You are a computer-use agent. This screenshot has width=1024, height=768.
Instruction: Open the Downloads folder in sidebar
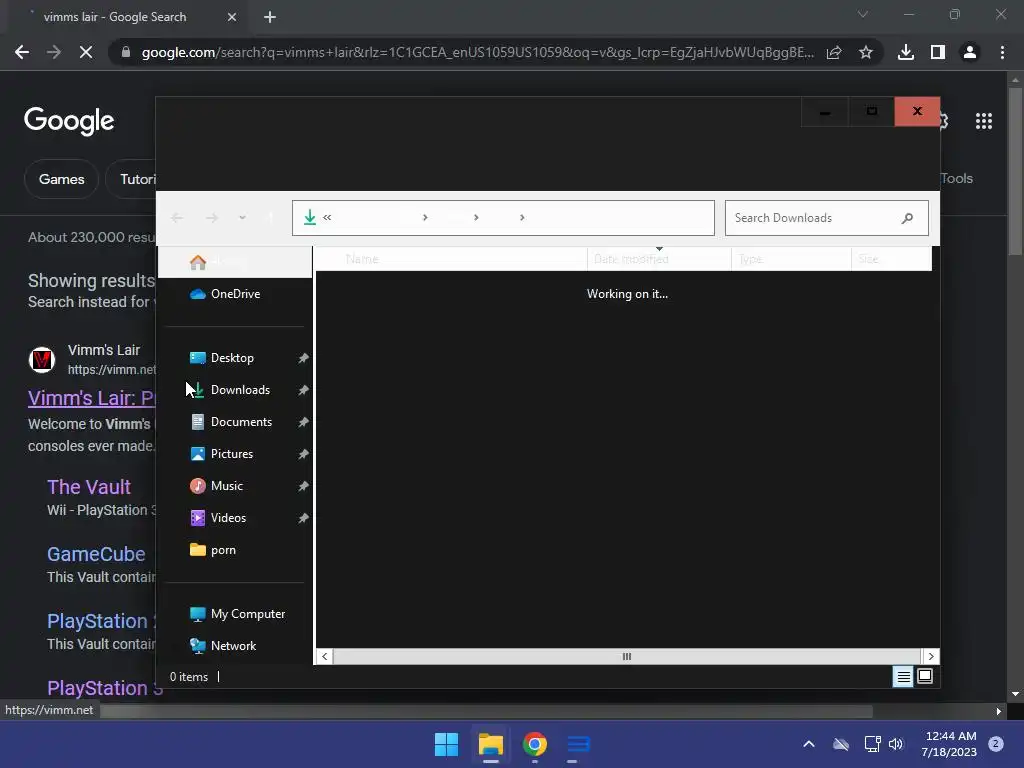(240, 390)
